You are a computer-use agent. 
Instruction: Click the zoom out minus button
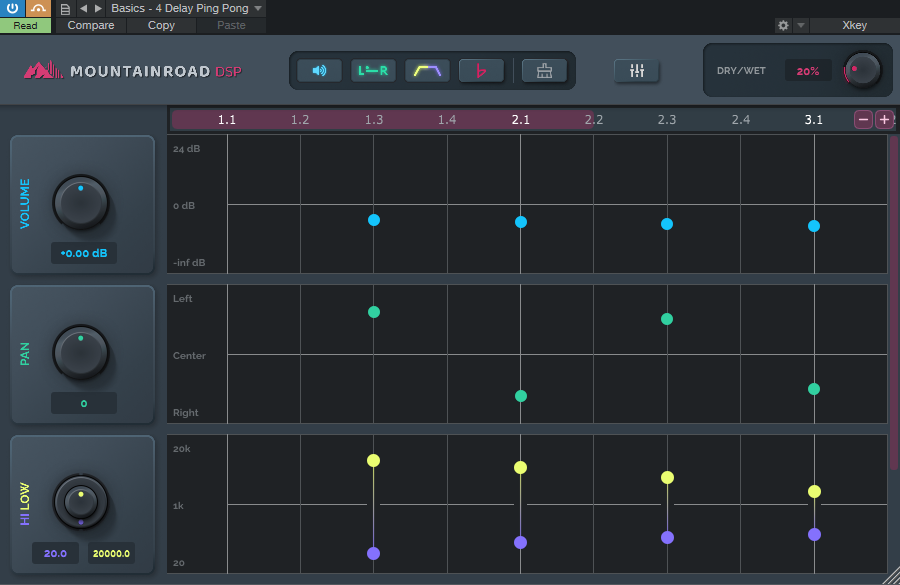click(863, 120)
